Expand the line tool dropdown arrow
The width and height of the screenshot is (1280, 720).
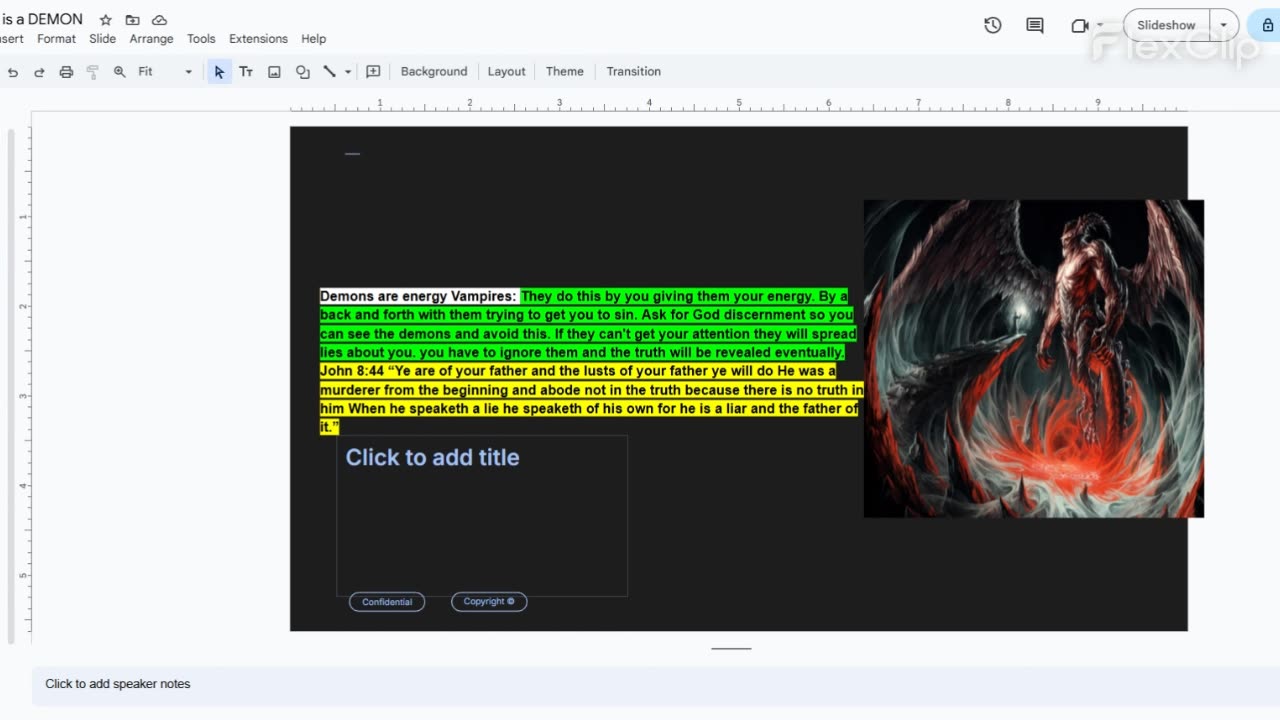click(348, 72)
